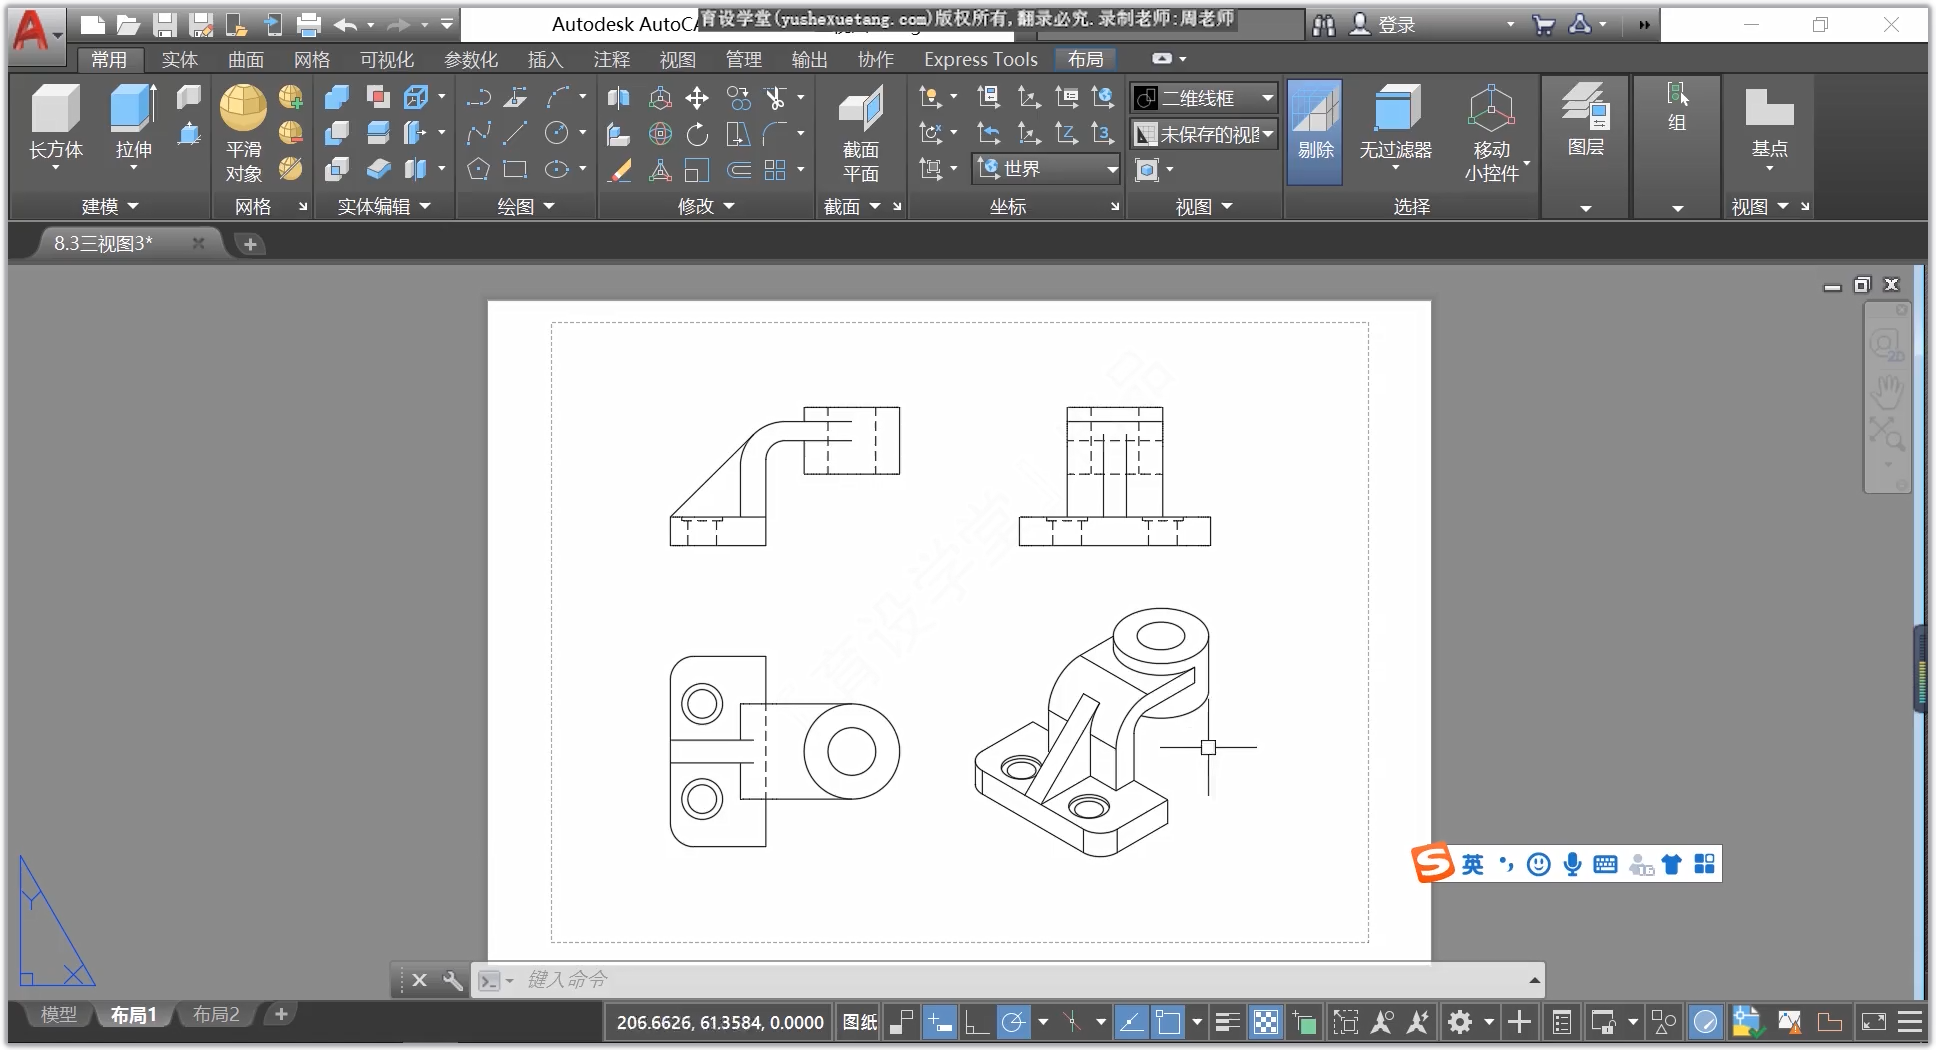Open the 未保存的视图 view dropdown
This screenshot has height=1051, width=1936.
(x=1204, y=133)
